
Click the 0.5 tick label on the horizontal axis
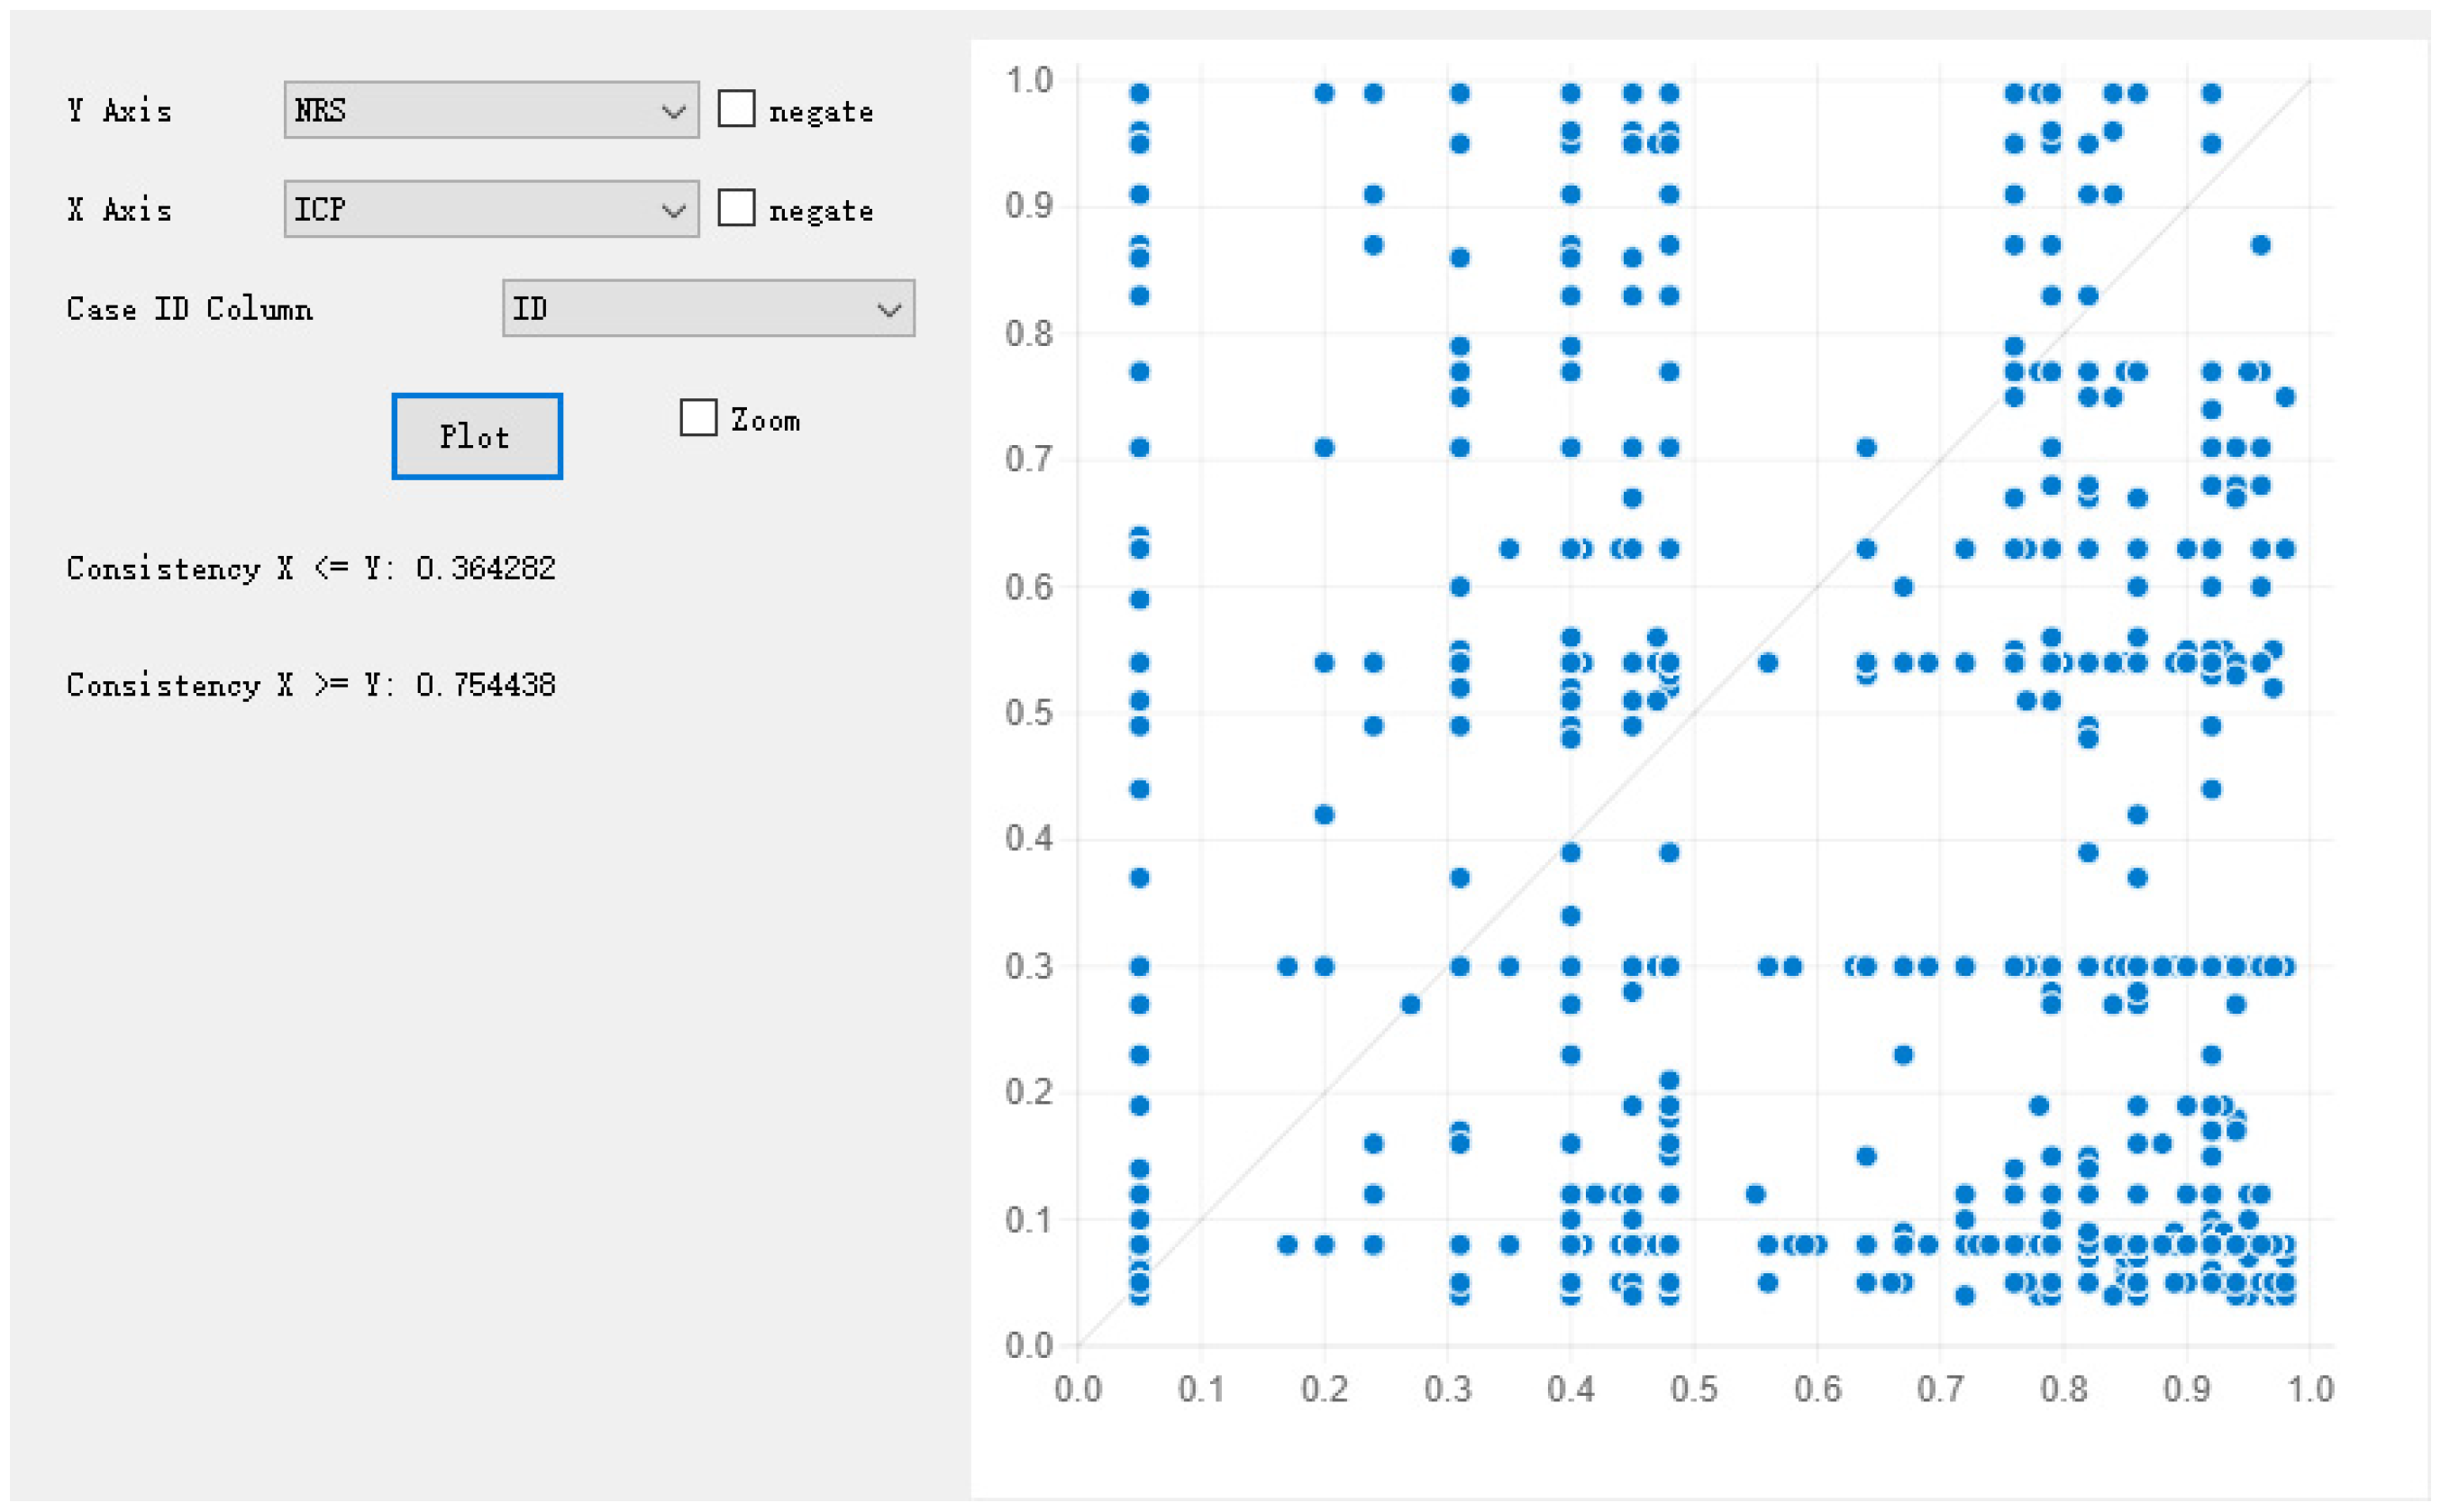click(x=1694, y=1389)
